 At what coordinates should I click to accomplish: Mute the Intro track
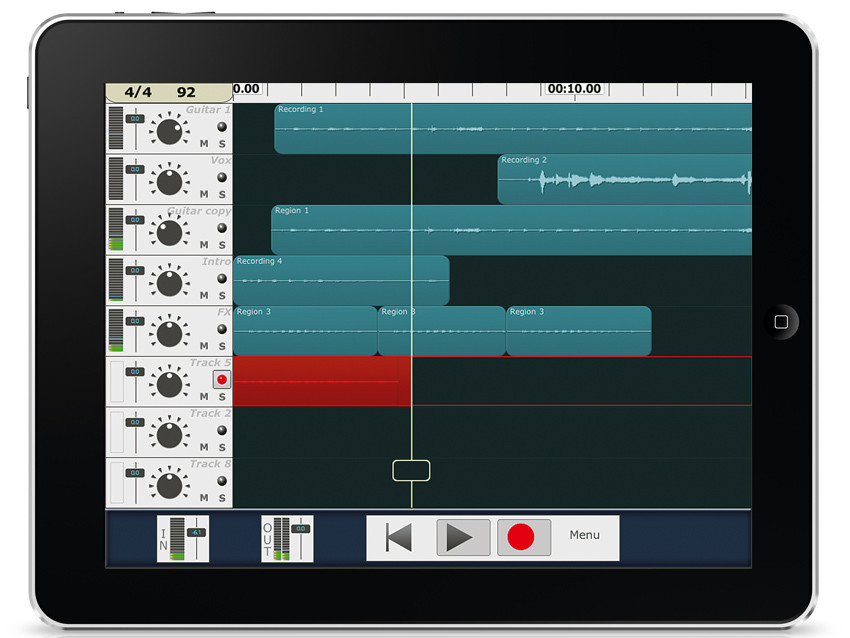(204, 295)
